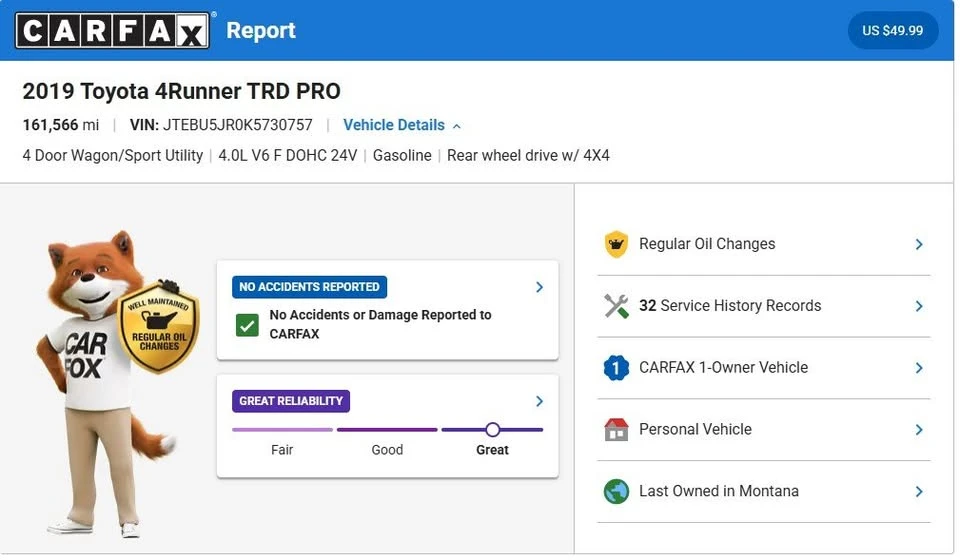Expand the 1-Owner Vehicle chevron
Screen dimensions: 960x560
919,368
